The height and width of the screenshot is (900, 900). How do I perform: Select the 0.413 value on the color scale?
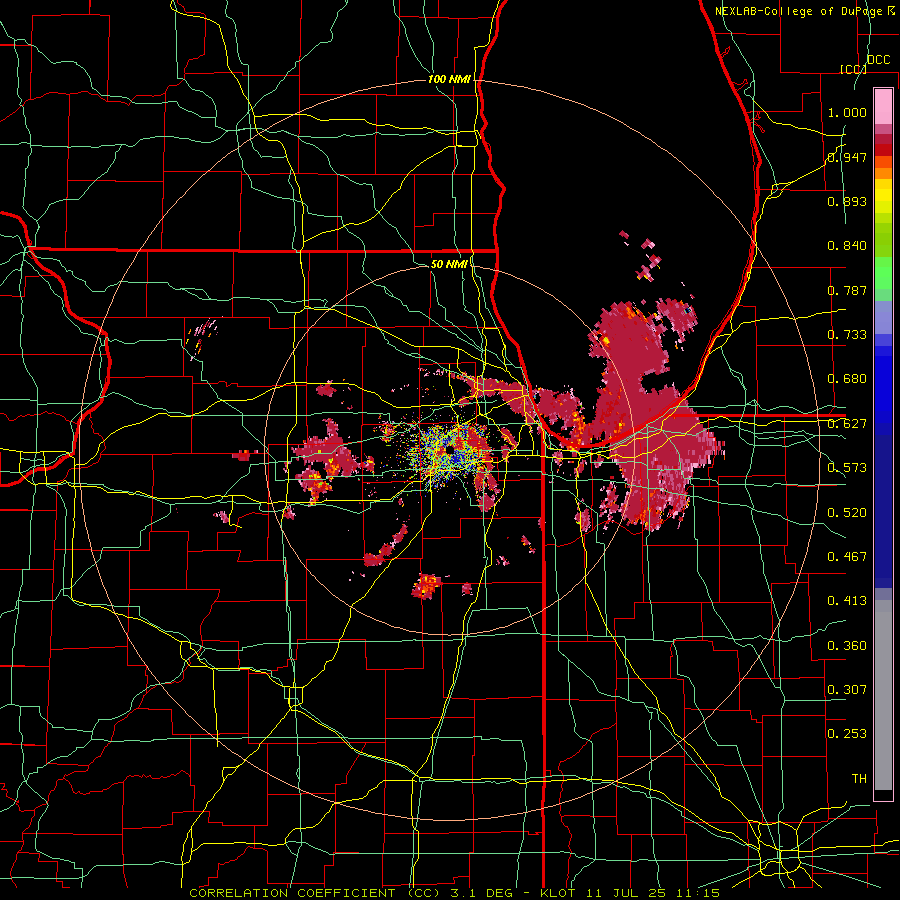click(x=847, y=601)
